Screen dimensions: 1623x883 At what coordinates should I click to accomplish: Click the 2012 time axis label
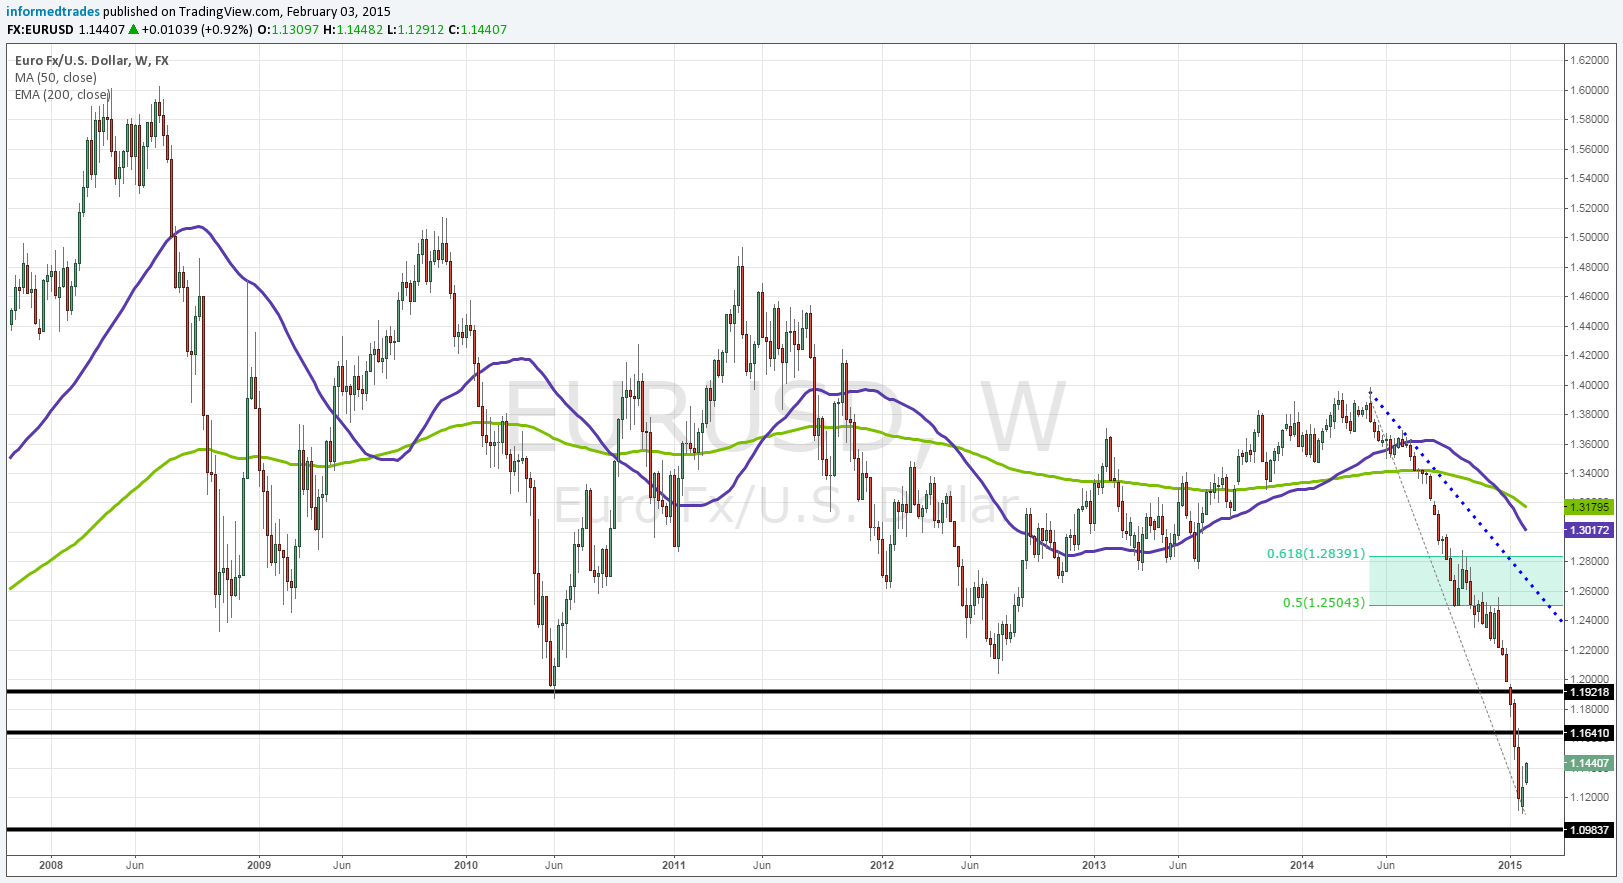coord(882,865)
